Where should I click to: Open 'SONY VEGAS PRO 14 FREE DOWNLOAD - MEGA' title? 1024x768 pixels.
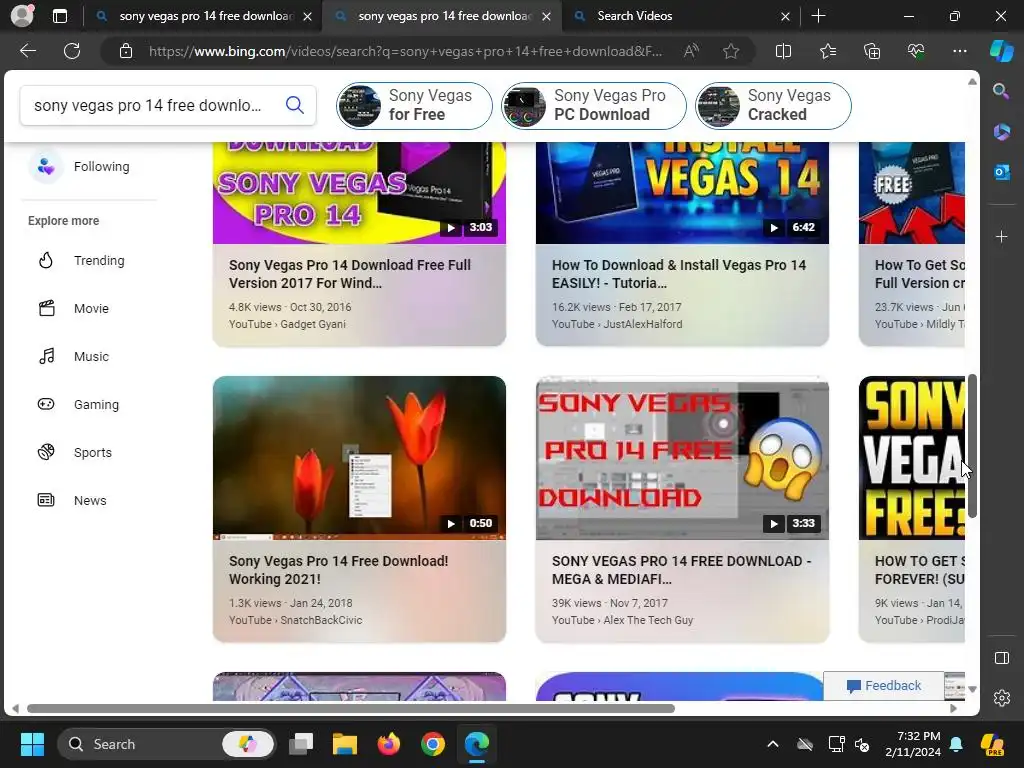point(681,570)
